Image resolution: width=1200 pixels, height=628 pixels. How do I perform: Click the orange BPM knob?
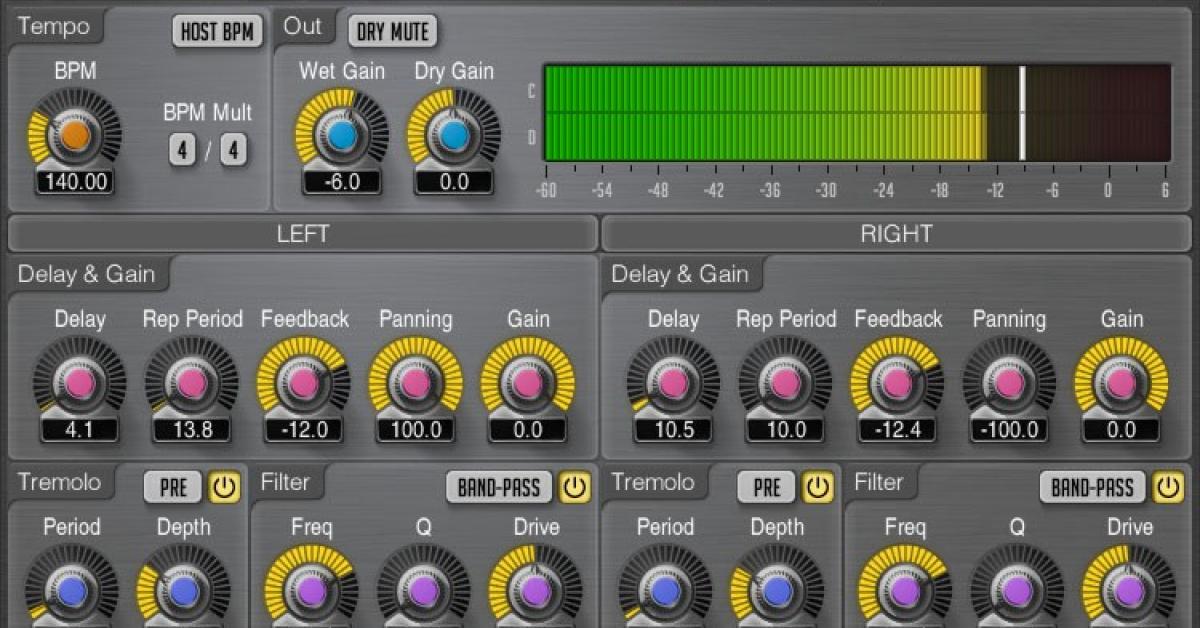tap(75, 134)
